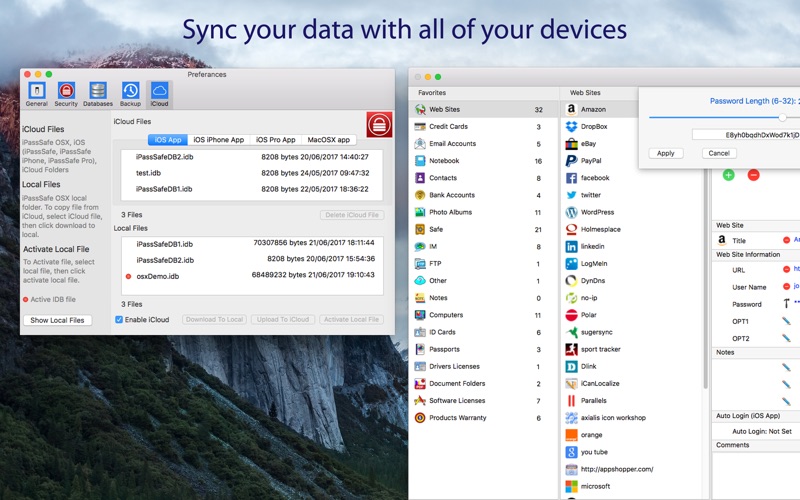Select local file iPassSafeDB1.idb

(252, 244)
